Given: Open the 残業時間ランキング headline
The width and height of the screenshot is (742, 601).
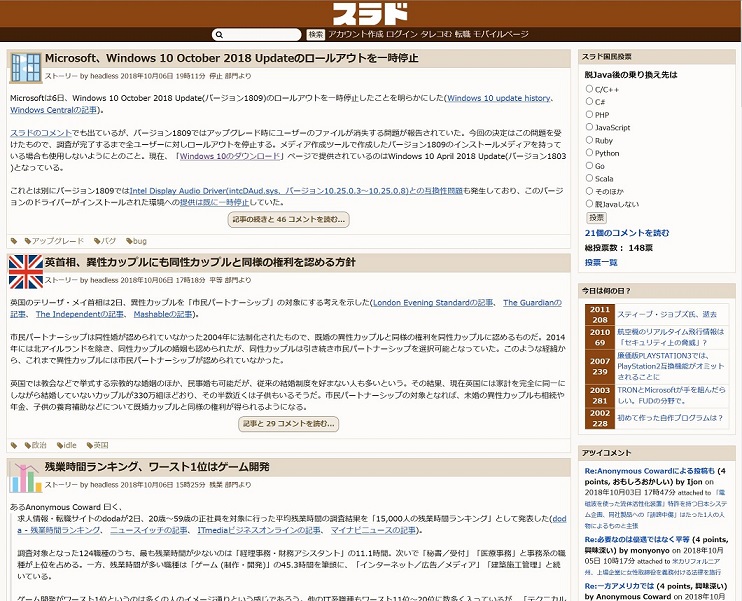Looking at the screenshot, I should pos(157,467).
